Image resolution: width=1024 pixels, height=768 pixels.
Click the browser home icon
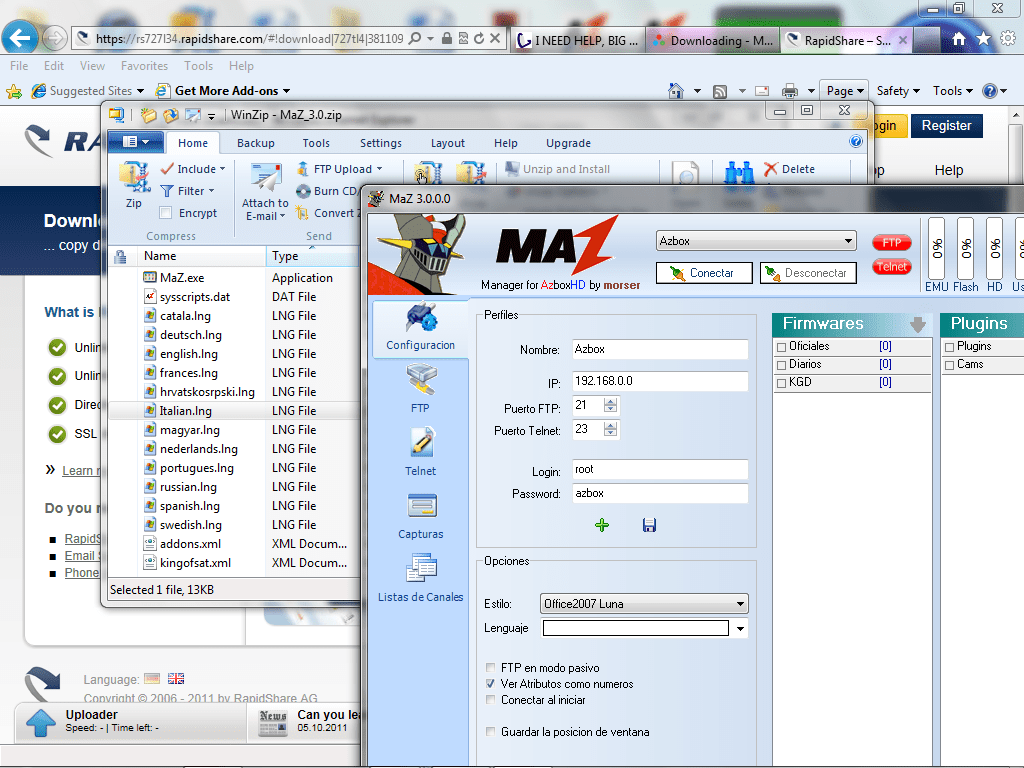[959, 39]
